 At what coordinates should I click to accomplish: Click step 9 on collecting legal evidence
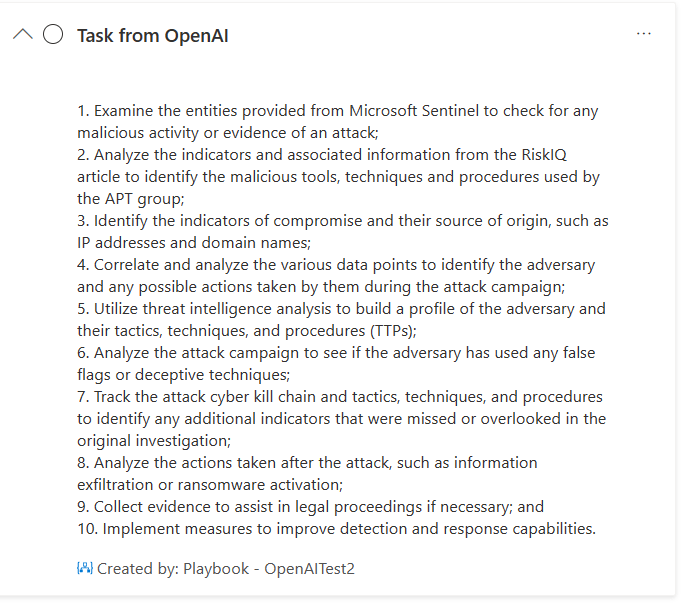pos(310,506)
